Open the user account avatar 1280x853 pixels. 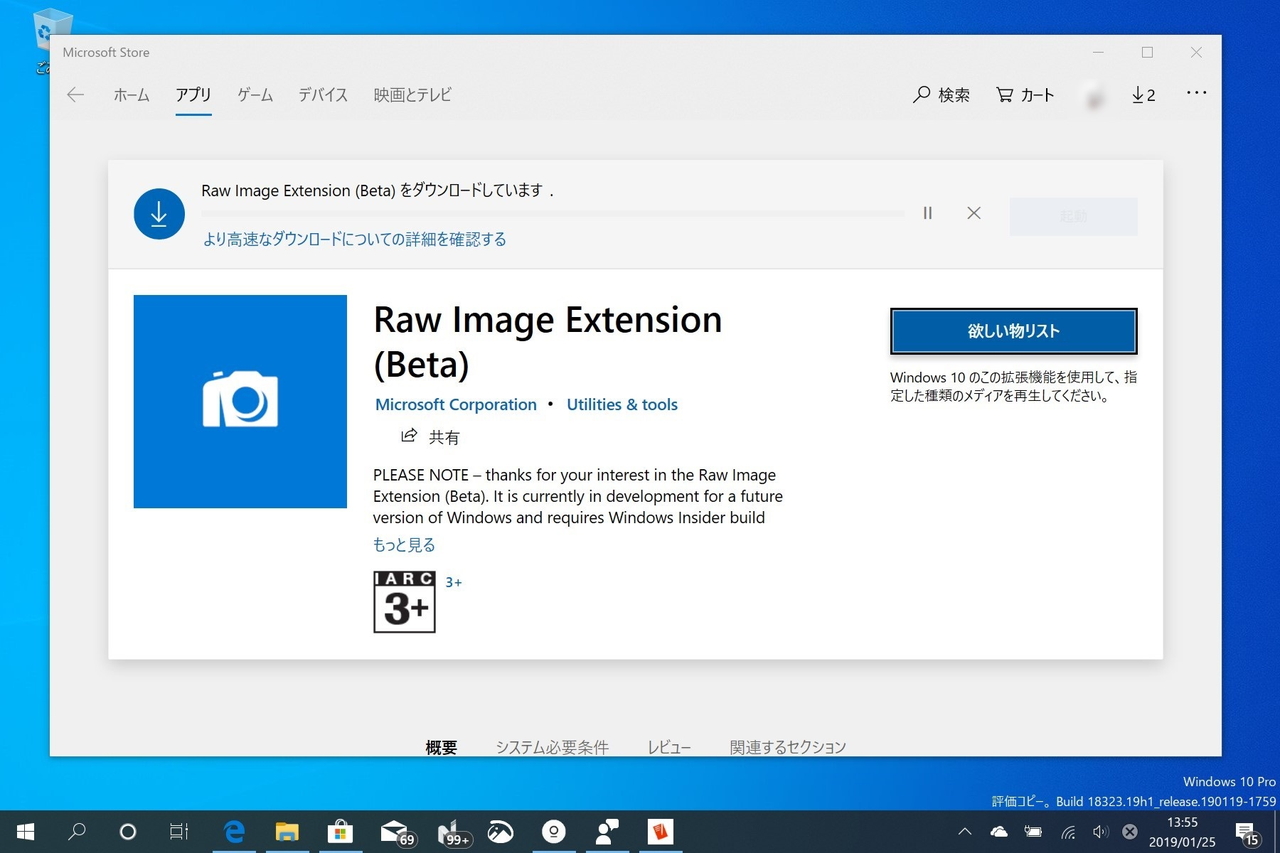point(1093,96)
